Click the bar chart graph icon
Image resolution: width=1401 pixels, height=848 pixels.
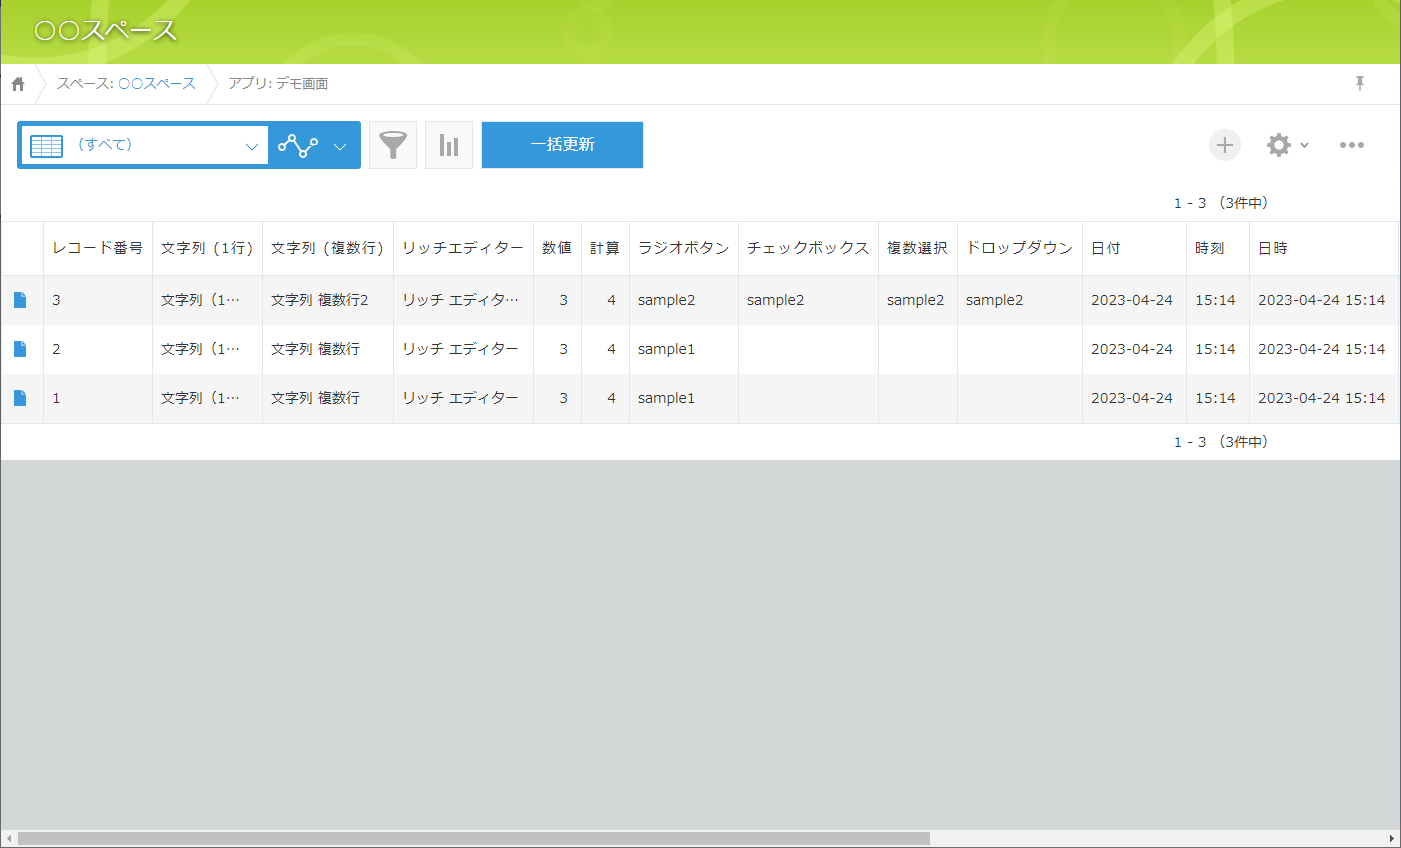point(448,144)
